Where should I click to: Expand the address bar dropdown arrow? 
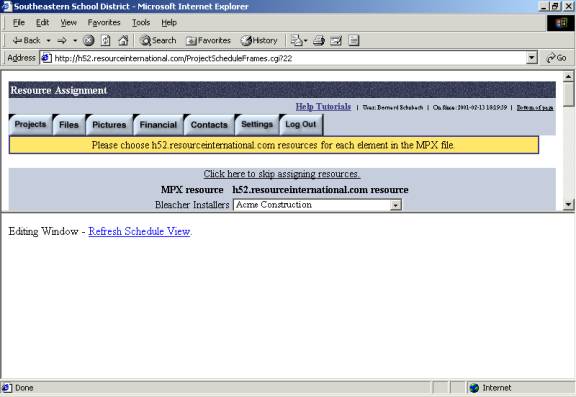pyautogui.click(x=532, y=58)
